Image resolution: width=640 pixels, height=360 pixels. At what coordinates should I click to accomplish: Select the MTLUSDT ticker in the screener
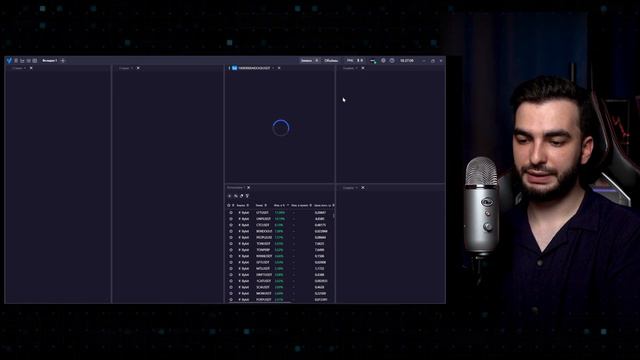263,269
